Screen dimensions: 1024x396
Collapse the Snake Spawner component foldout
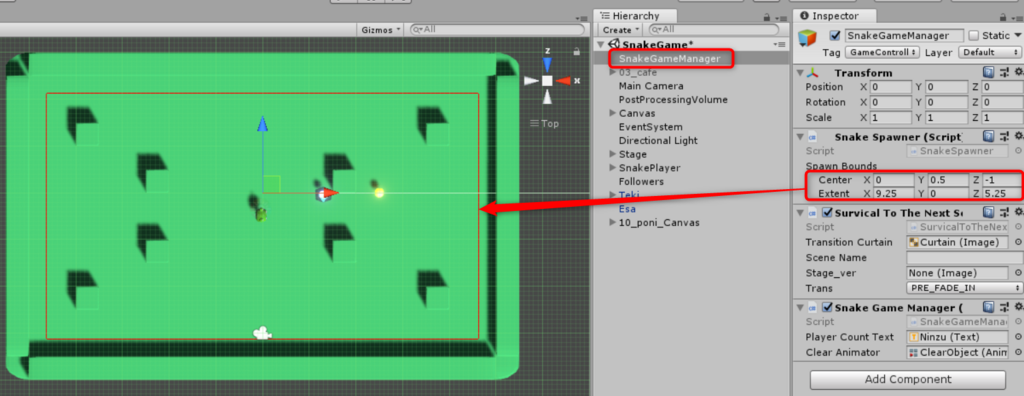[x=800, y=137]
